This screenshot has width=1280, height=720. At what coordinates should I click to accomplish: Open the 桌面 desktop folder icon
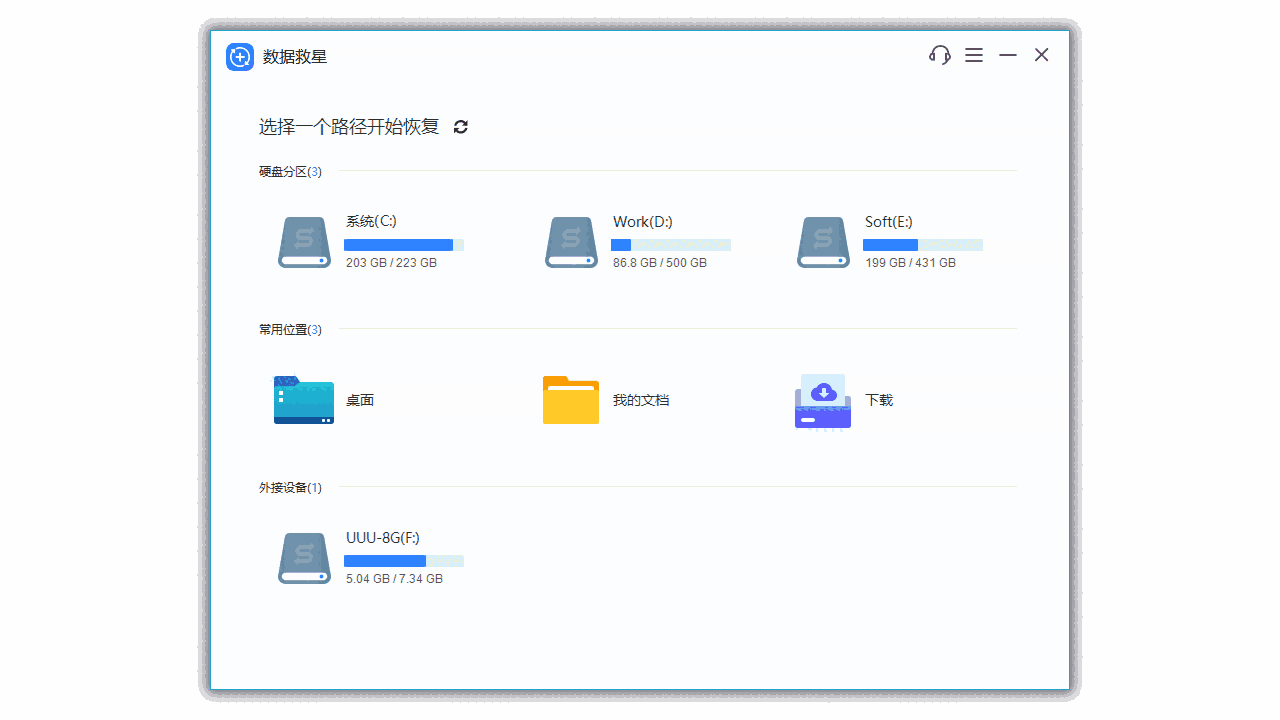pyautogui.click(x=304, y=400)
